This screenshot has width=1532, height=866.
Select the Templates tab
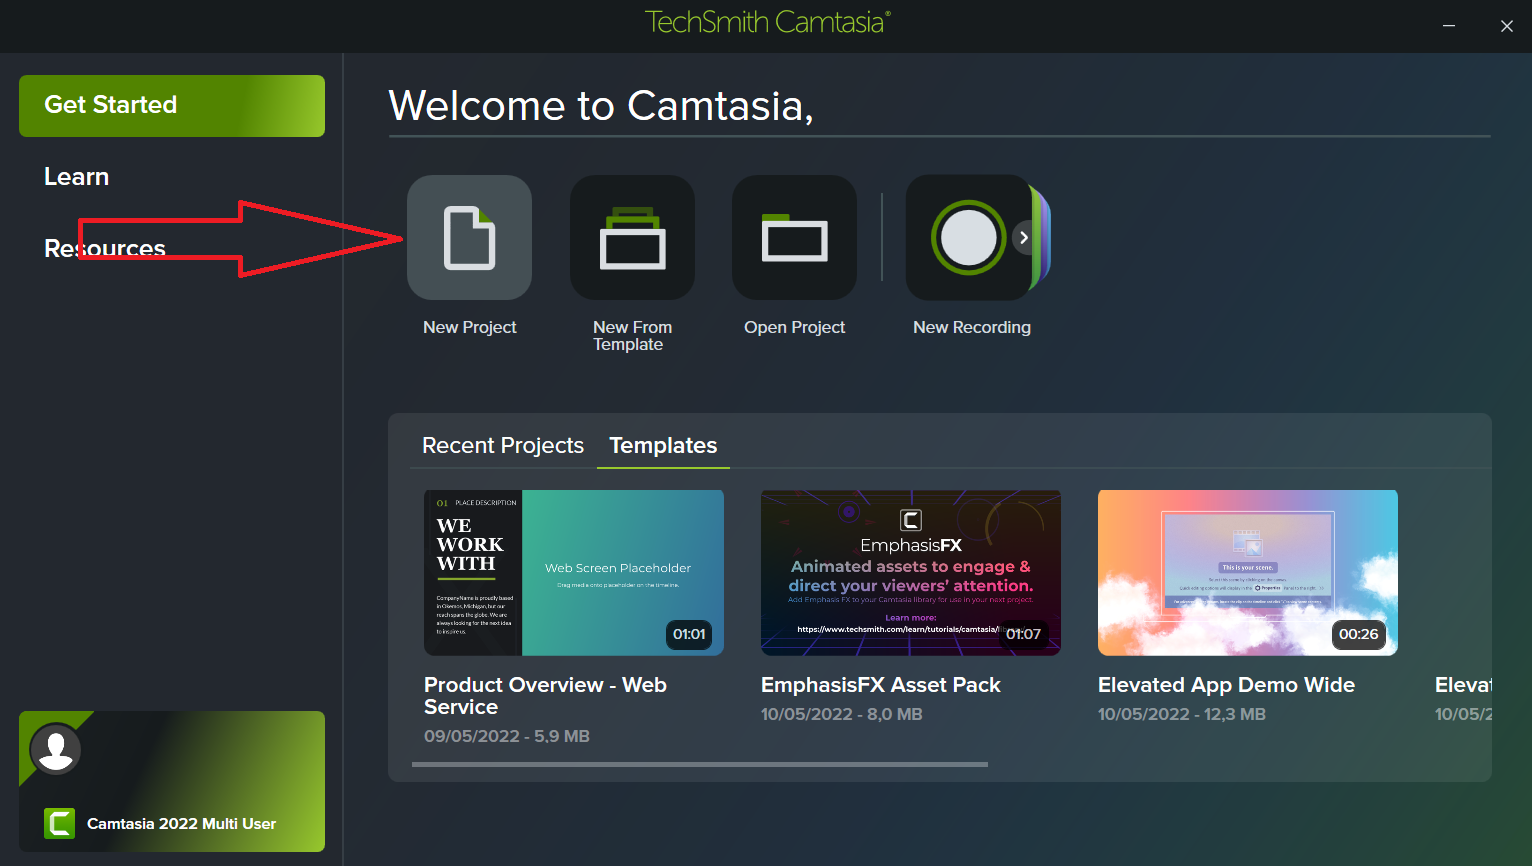[663, 446]
